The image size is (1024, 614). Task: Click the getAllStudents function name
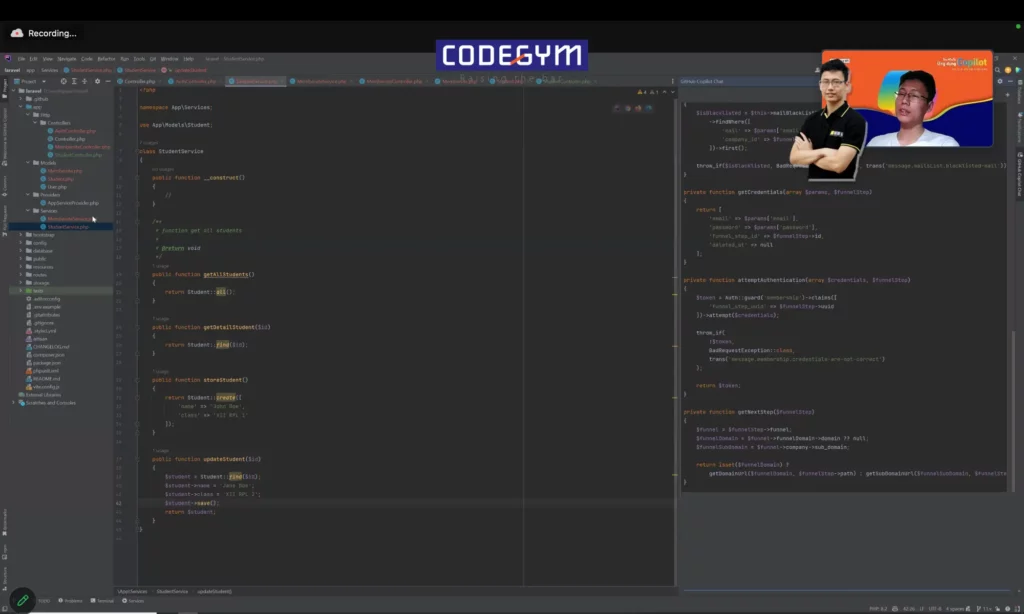229,274
